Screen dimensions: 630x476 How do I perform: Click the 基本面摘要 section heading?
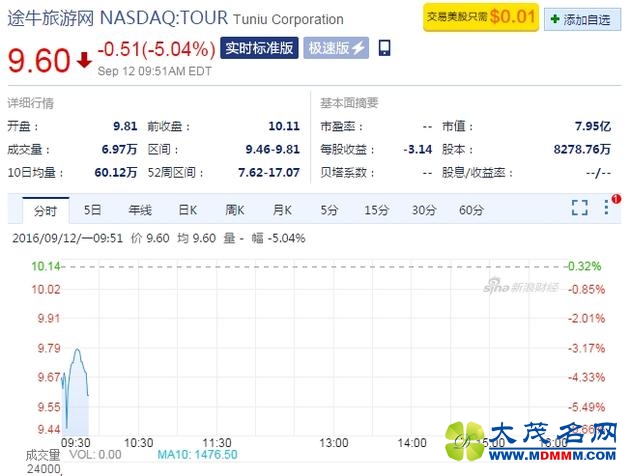349,103
